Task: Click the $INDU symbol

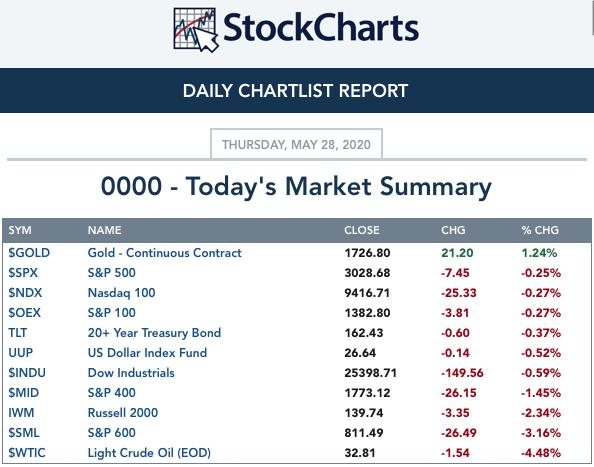Action: [x=27, y=373]
